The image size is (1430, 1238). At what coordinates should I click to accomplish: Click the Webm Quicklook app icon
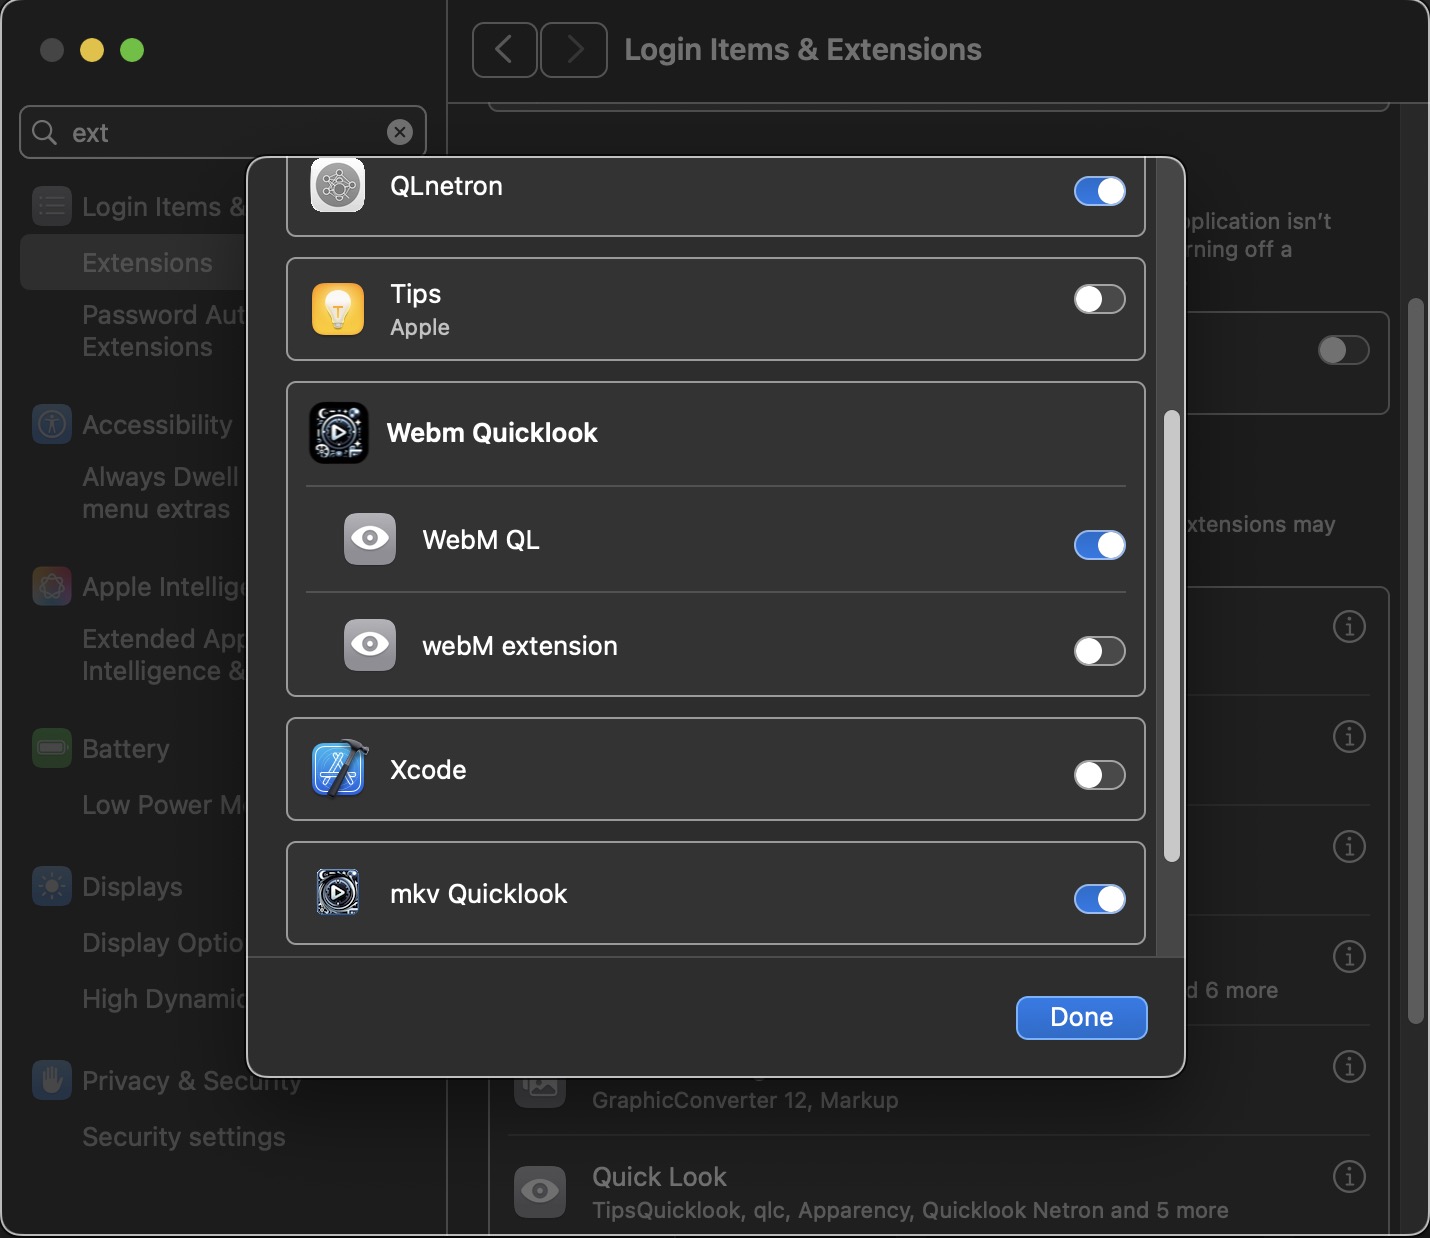pyautogui.click(x=339, y=433)
